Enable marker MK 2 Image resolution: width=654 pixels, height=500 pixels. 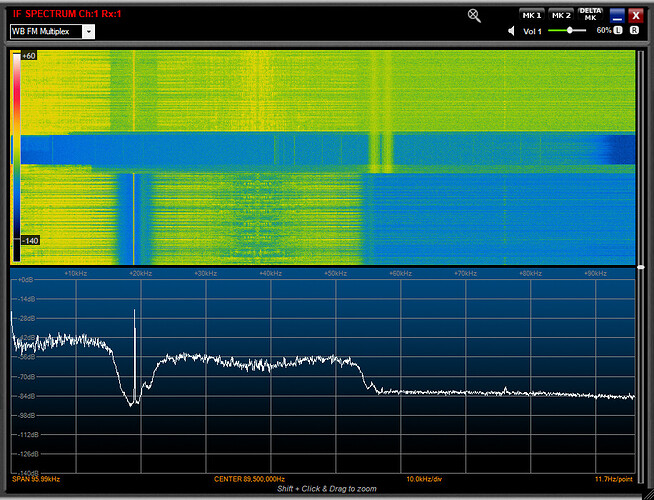point(561,15)
